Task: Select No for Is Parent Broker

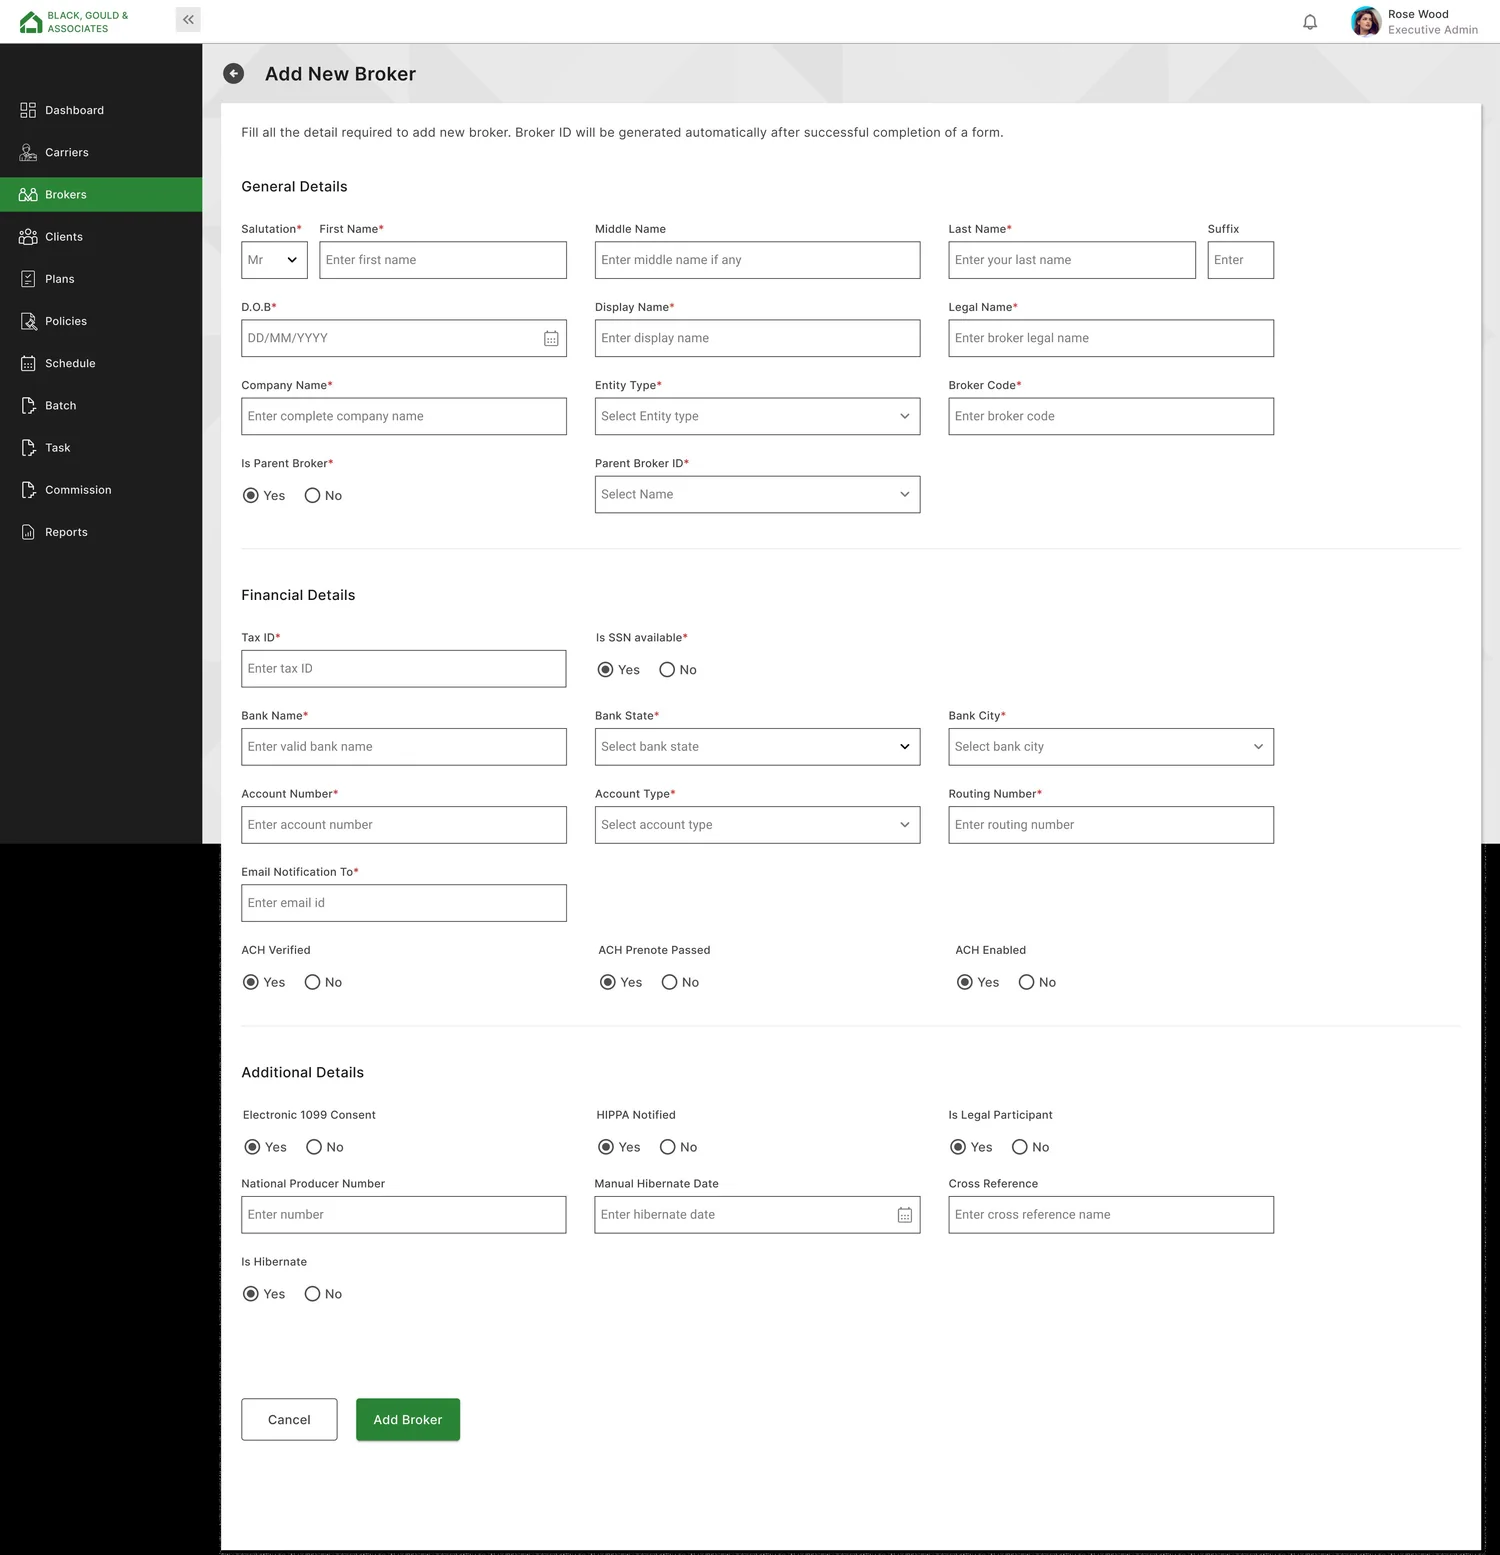Action: [x=312, y=496]
